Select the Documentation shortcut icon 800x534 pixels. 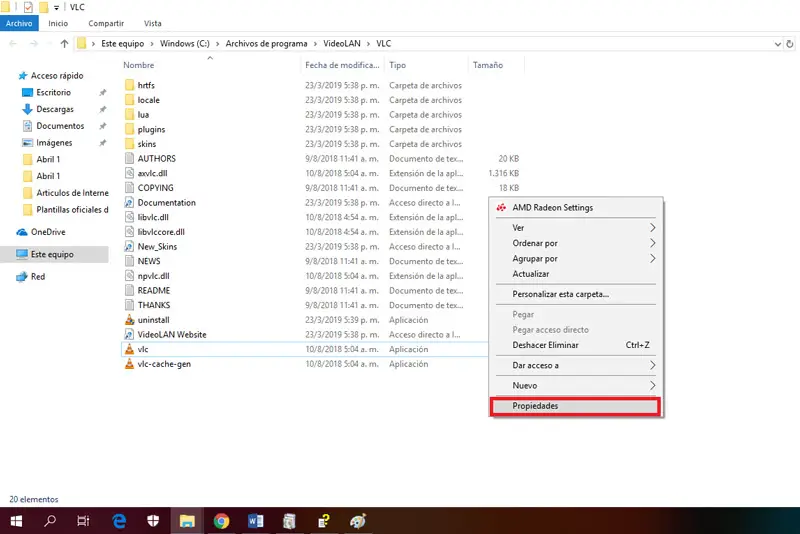(129, 202)
